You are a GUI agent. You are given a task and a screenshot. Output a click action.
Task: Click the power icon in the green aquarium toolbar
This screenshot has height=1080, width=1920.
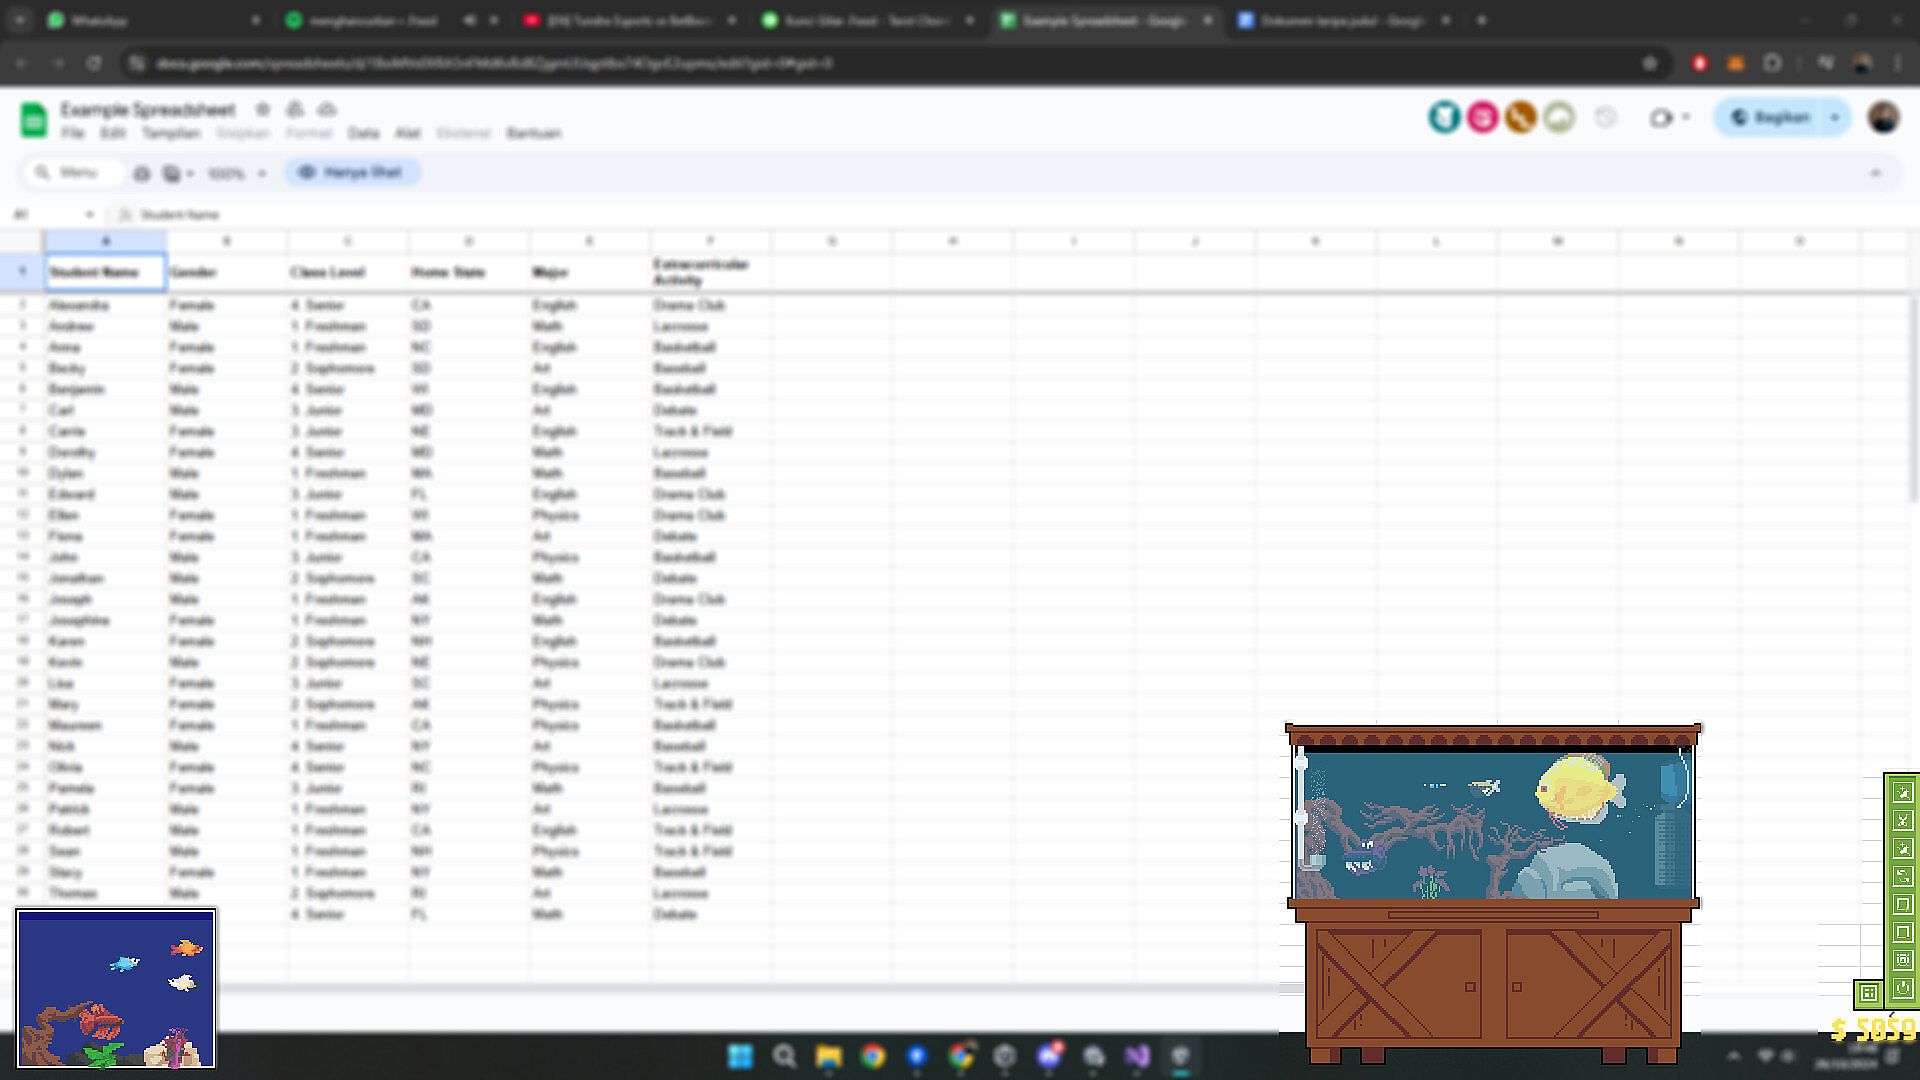point(1902,988)
